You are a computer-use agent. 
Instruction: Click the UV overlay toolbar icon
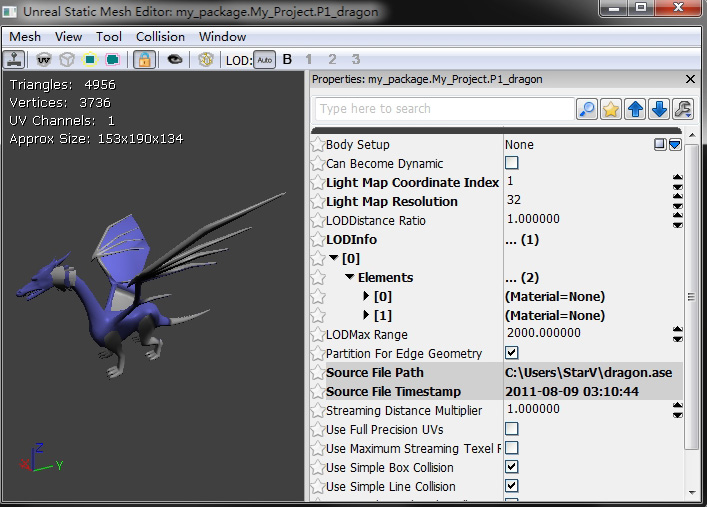pyautogui.click(x=45, y=59)
